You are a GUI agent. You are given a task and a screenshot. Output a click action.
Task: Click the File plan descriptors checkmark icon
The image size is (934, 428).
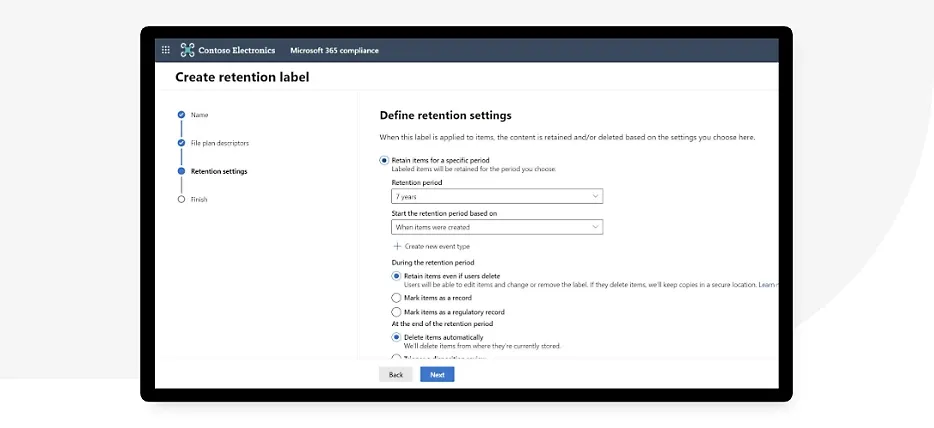click(x=181, y=143)
